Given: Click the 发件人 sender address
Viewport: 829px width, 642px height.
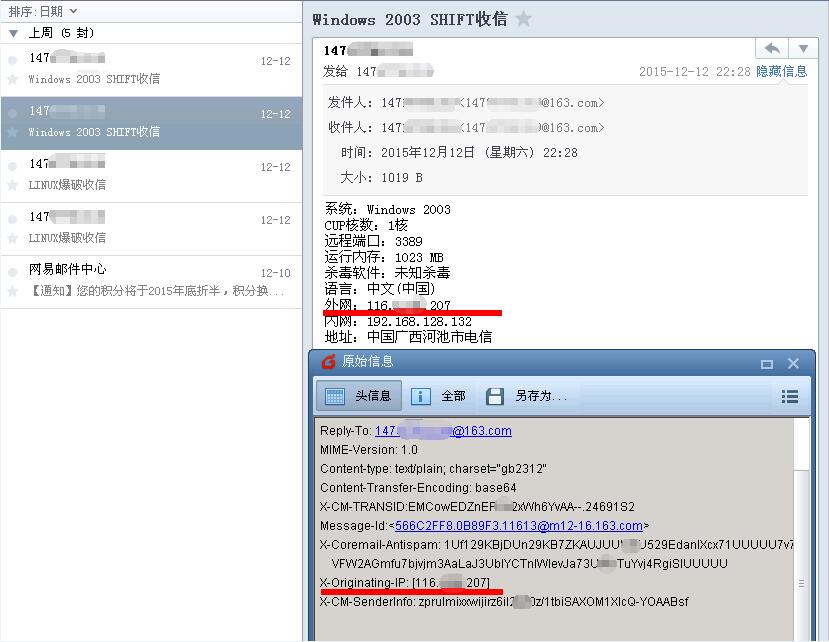Looking at the screenshot, I should [x=493, y=103].
